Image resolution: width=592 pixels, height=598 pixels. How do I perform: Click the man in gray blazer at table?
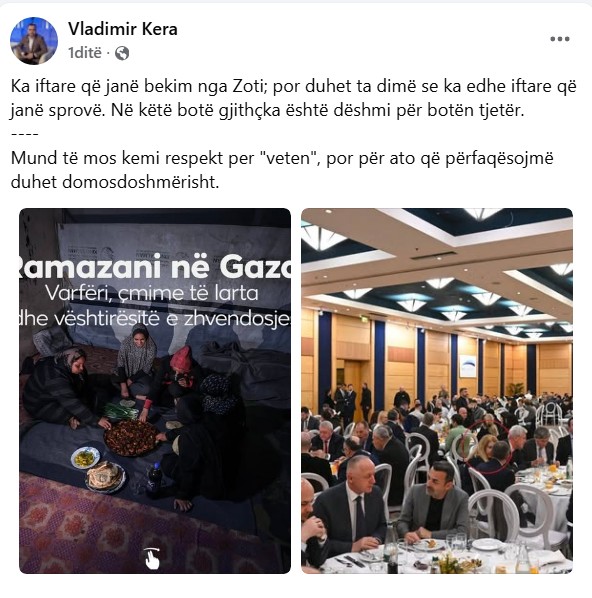[x=435, y=502]
